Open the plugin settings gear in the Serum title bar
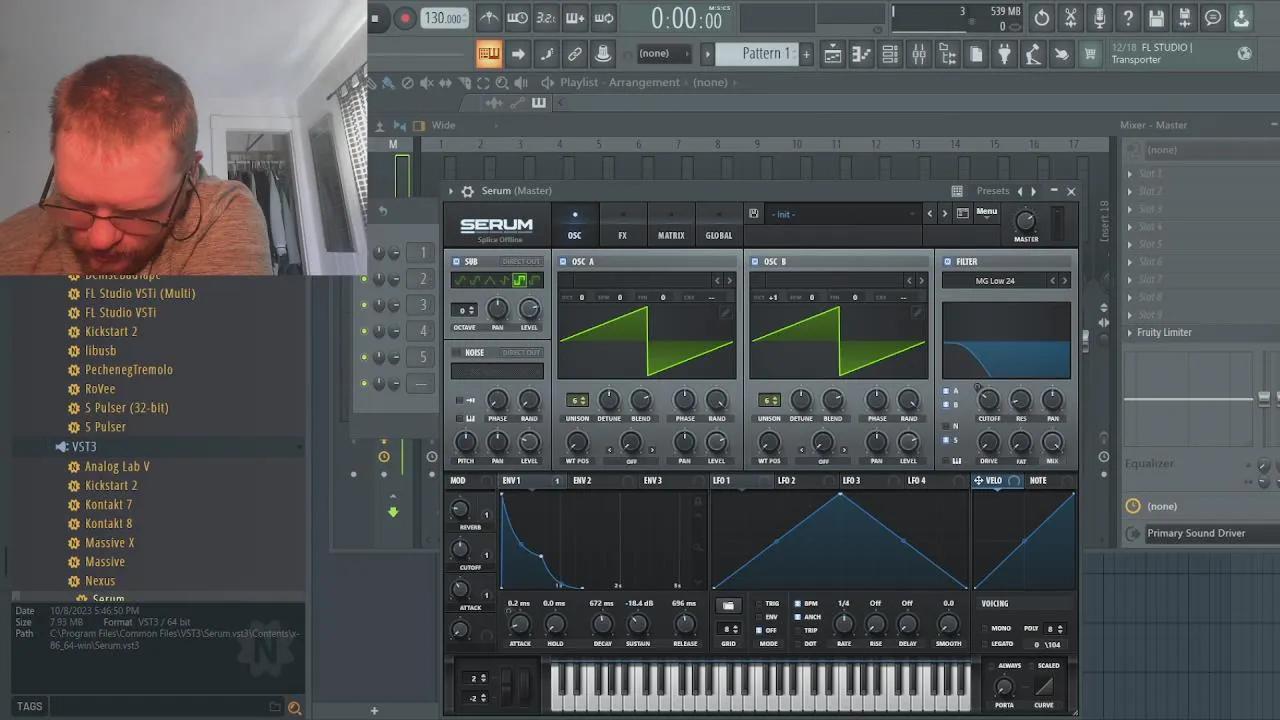This screenshot has height=720, width=1280. [x=467, y=191]
